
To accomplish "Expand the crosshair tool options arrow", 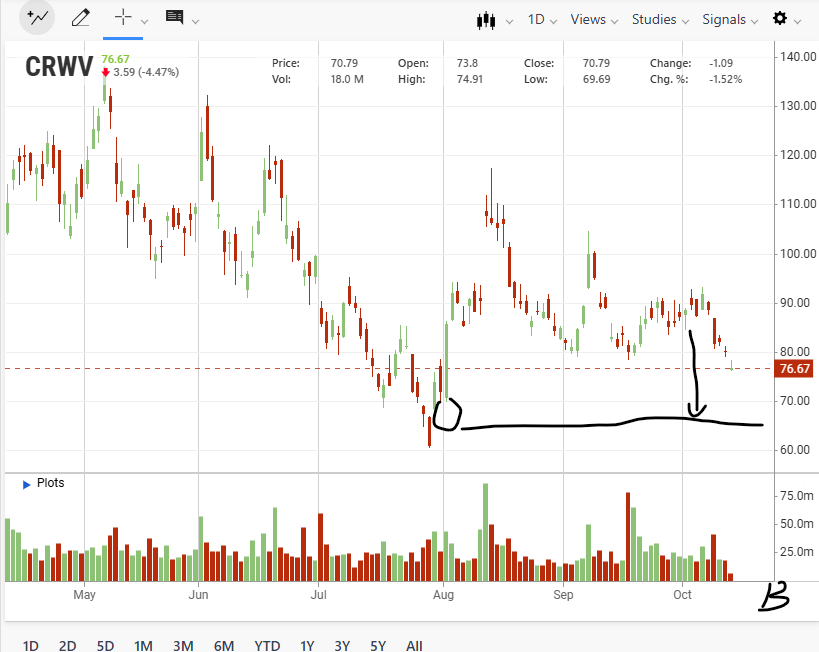I will tap(145, 21).
